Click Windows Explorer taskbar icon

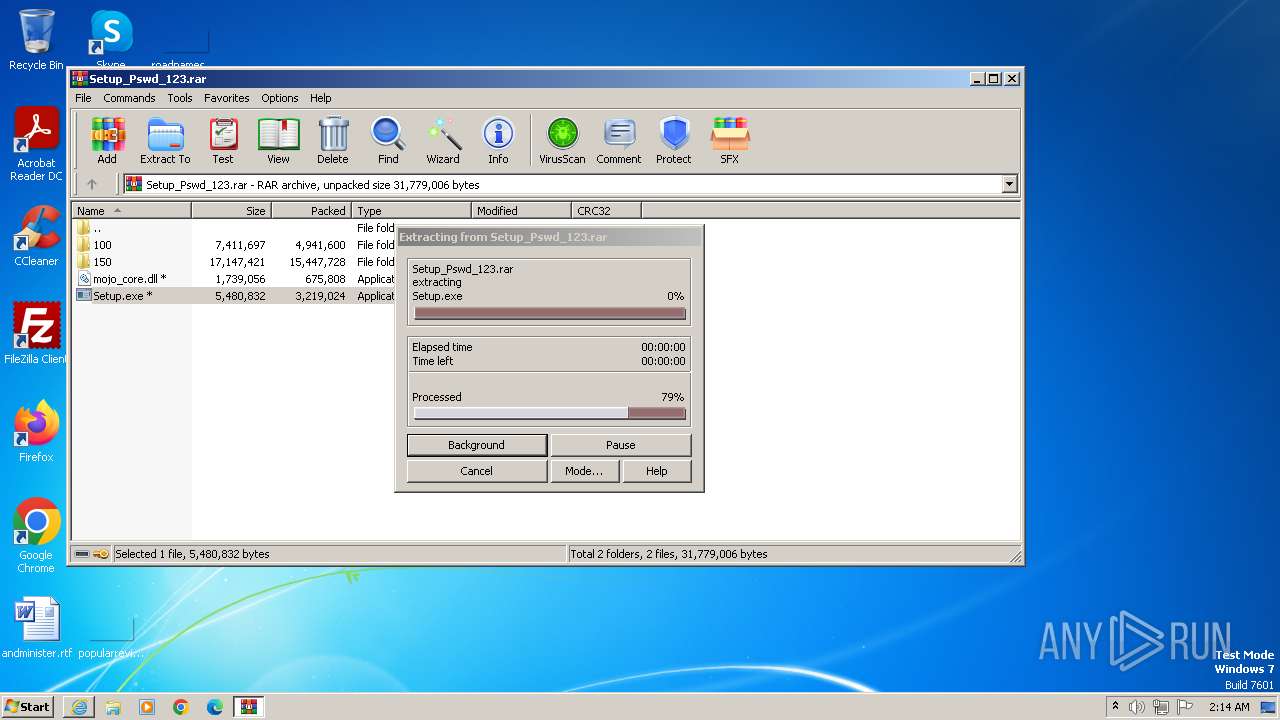point(113,707)
